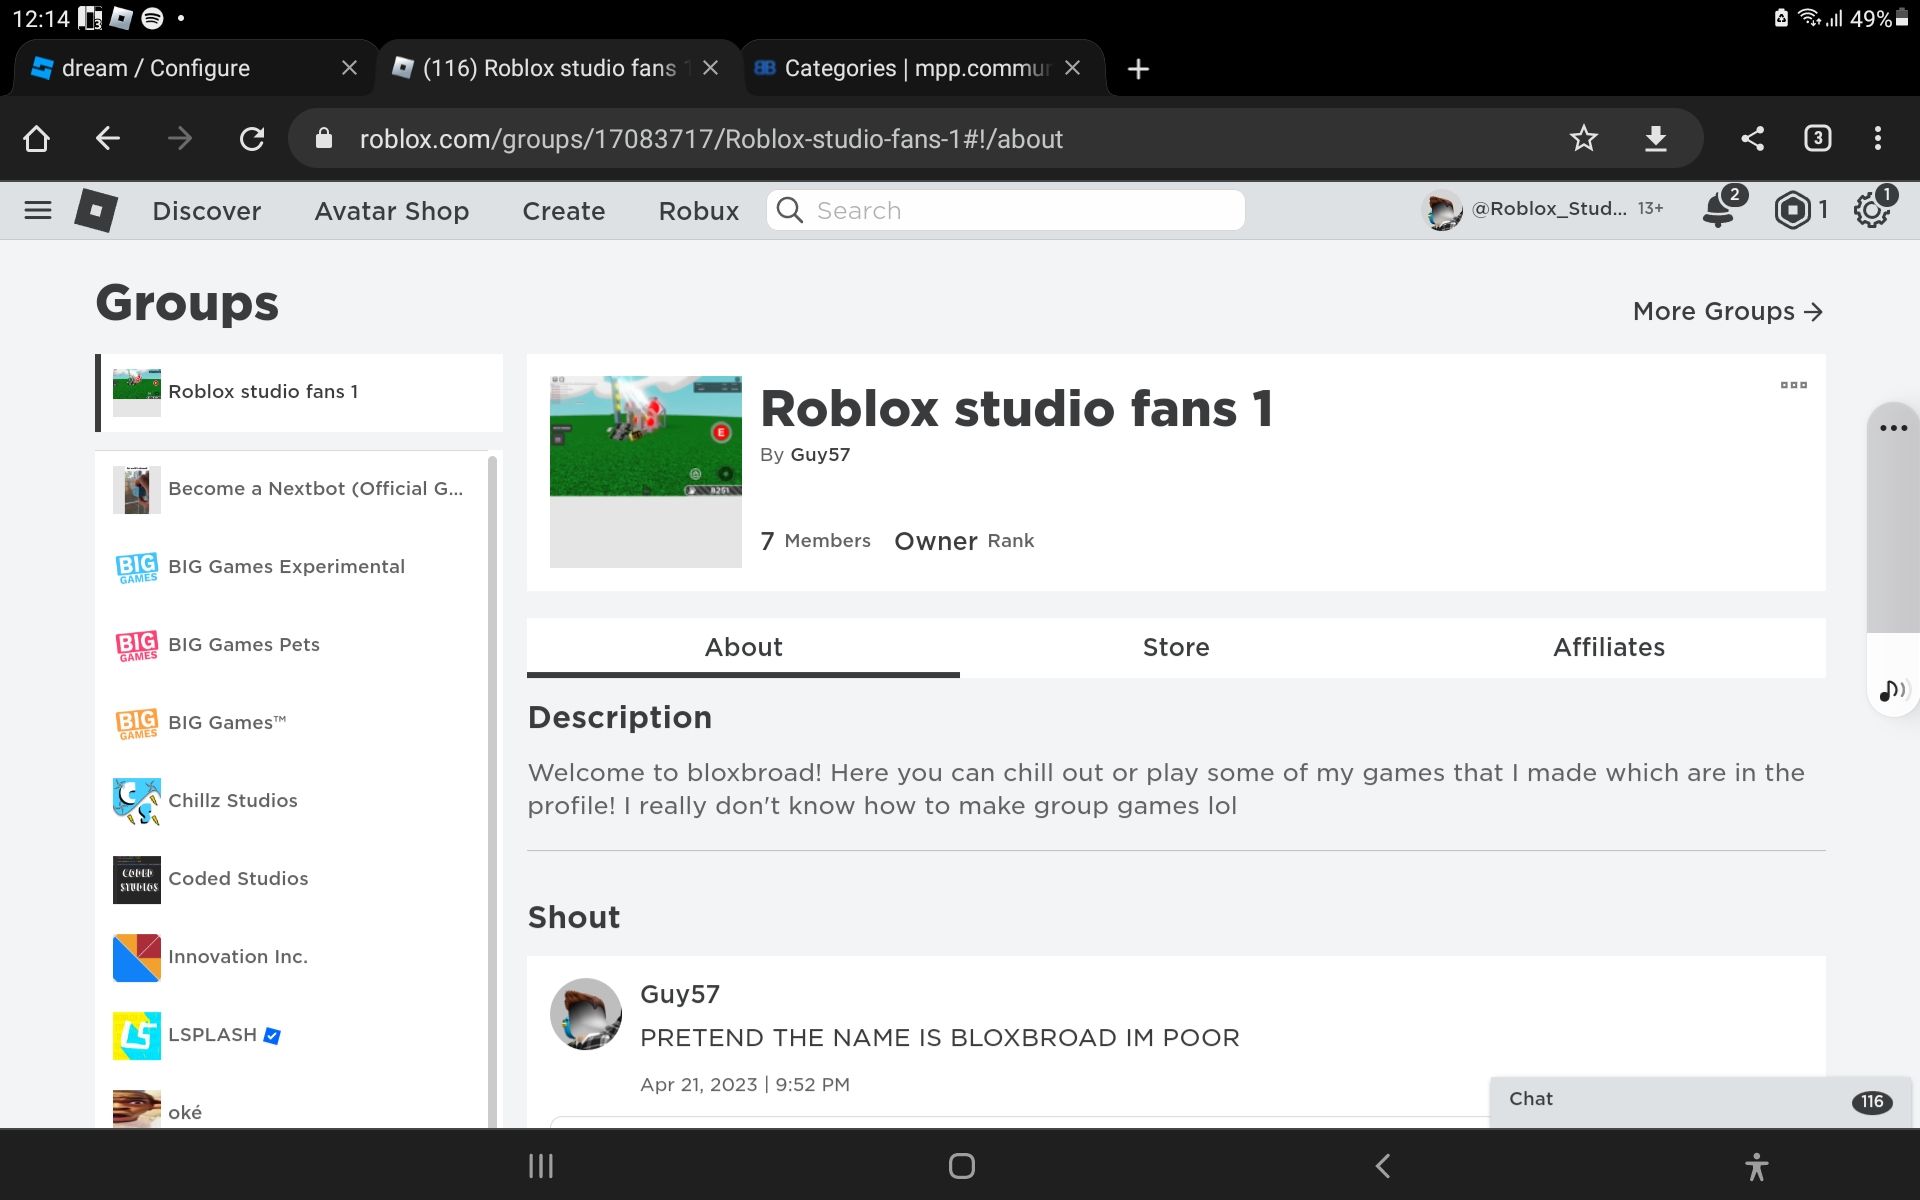This screenshot has height=1200, width=1920.
Task: Open BIG Games Pets group
Action: pos(293,645)
